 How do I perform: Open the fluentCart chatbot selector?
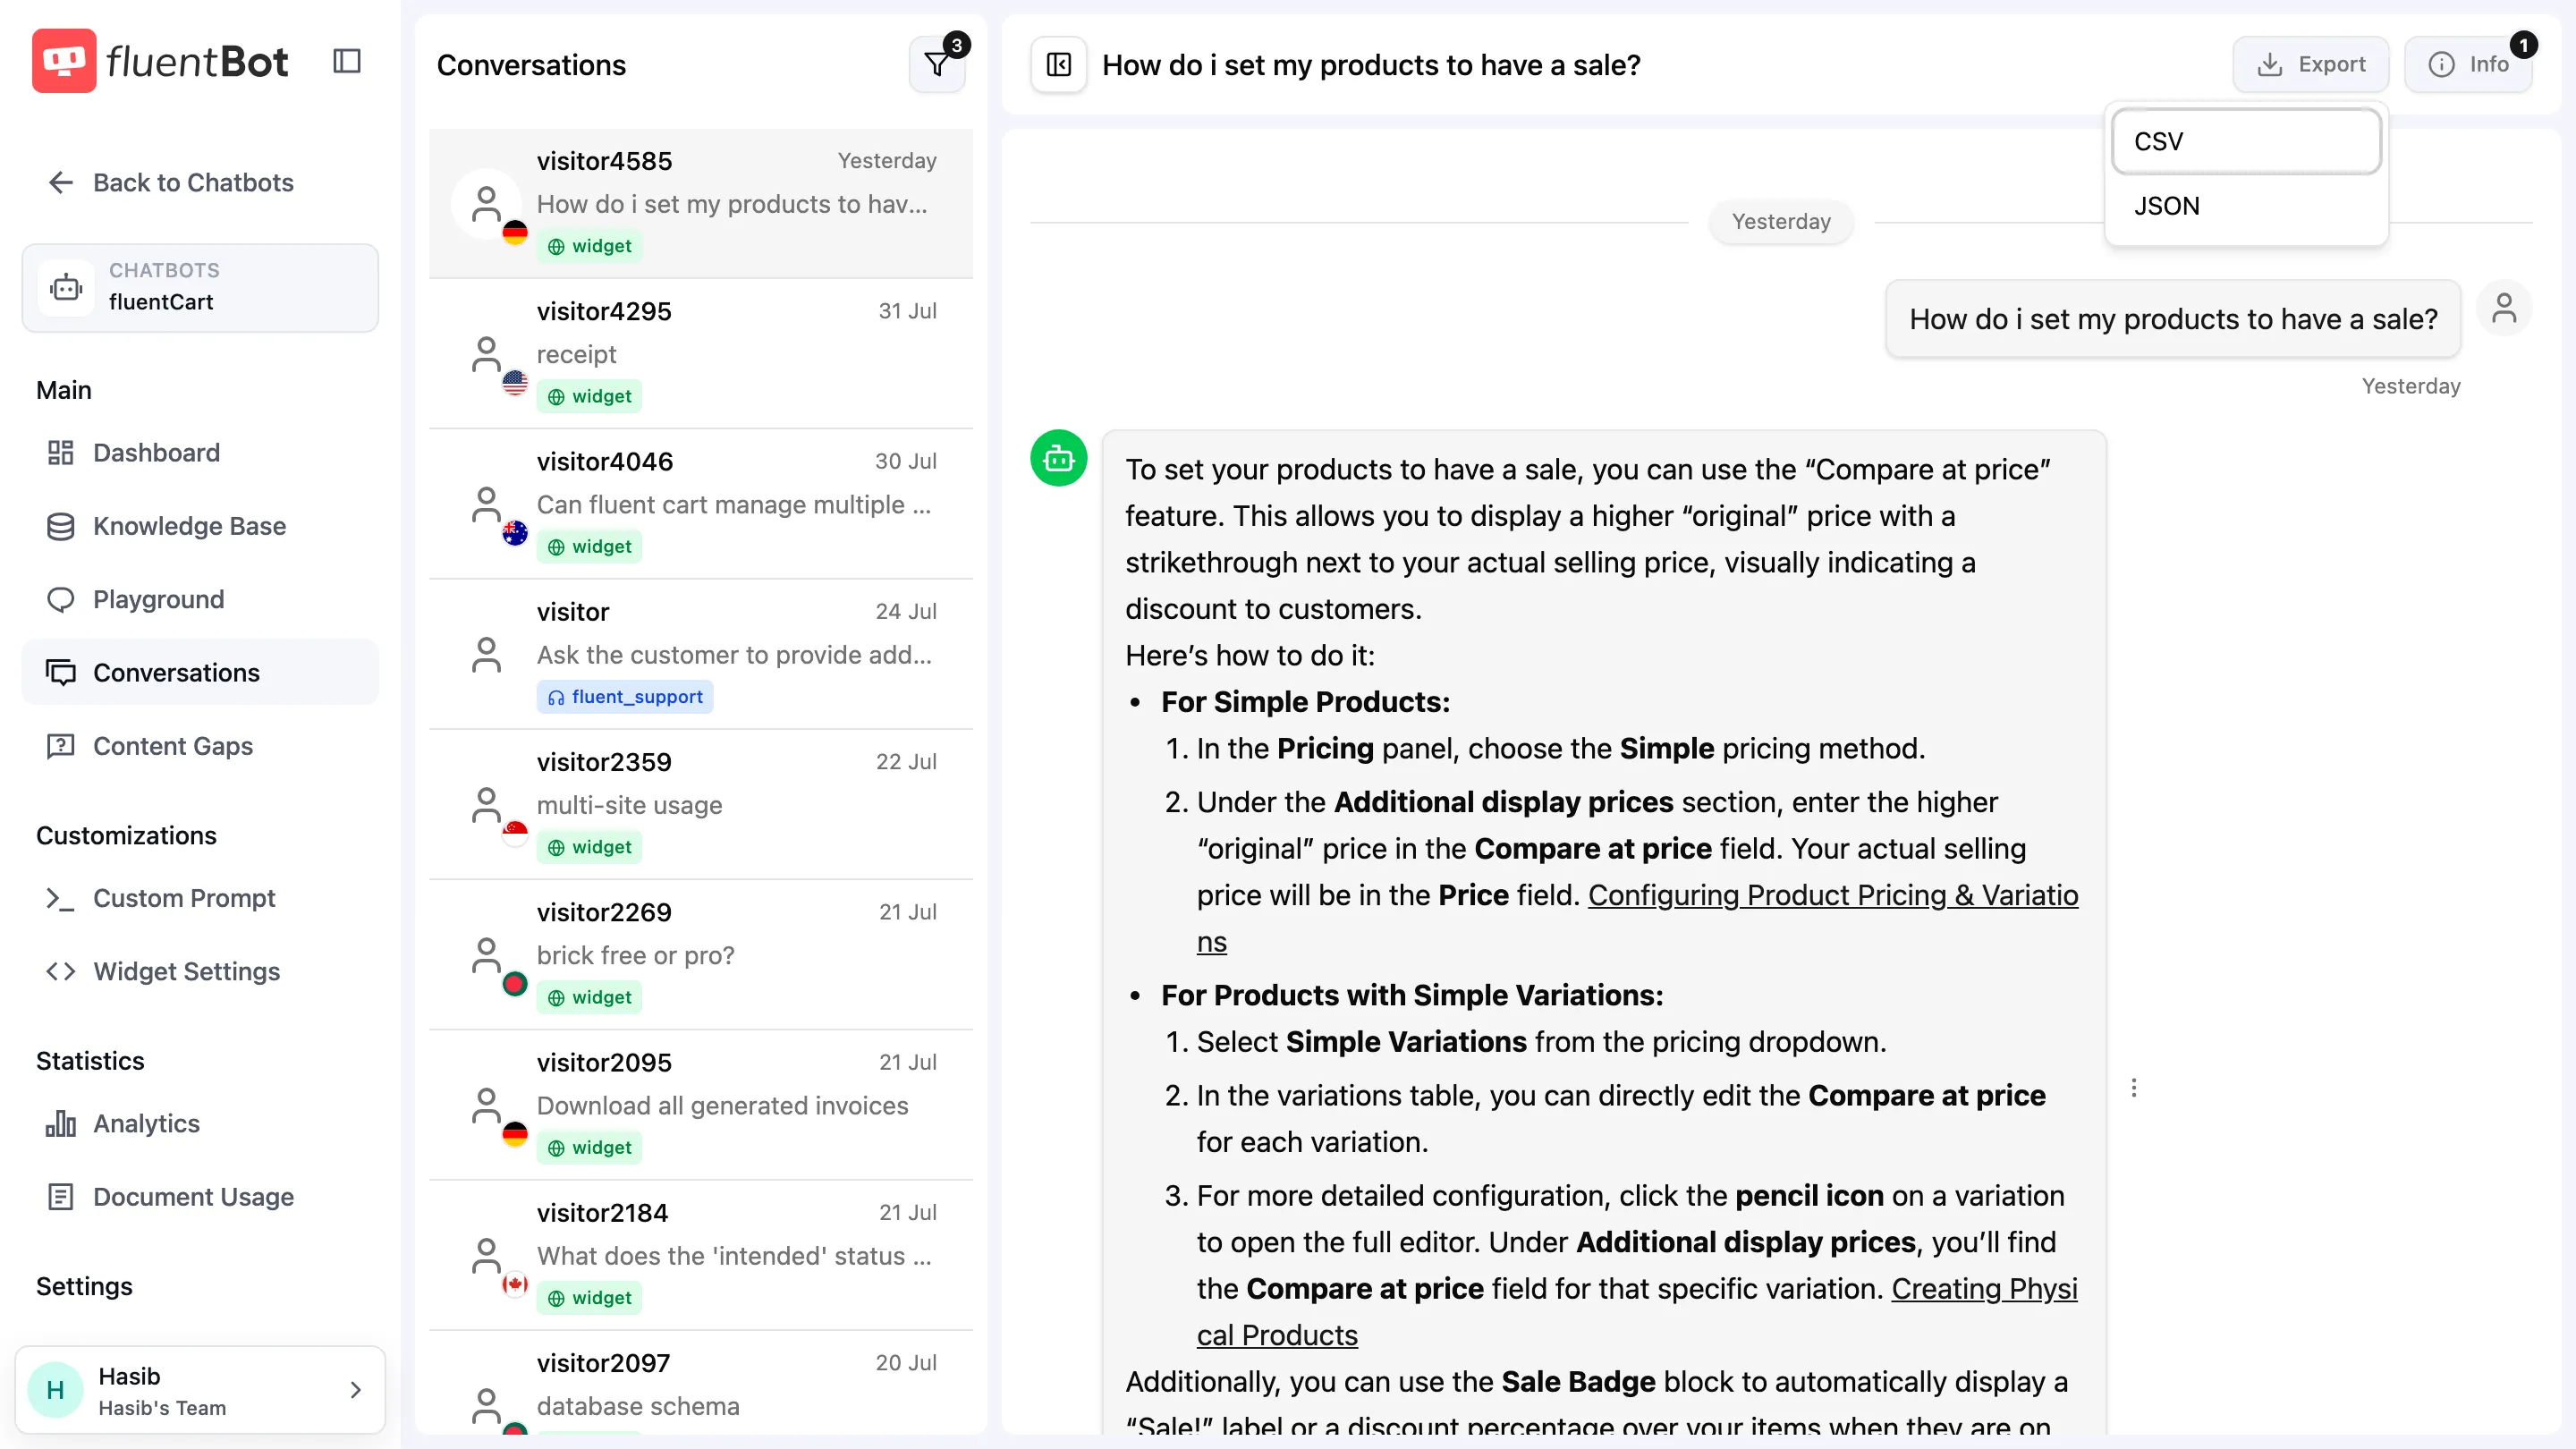point(200,287)
